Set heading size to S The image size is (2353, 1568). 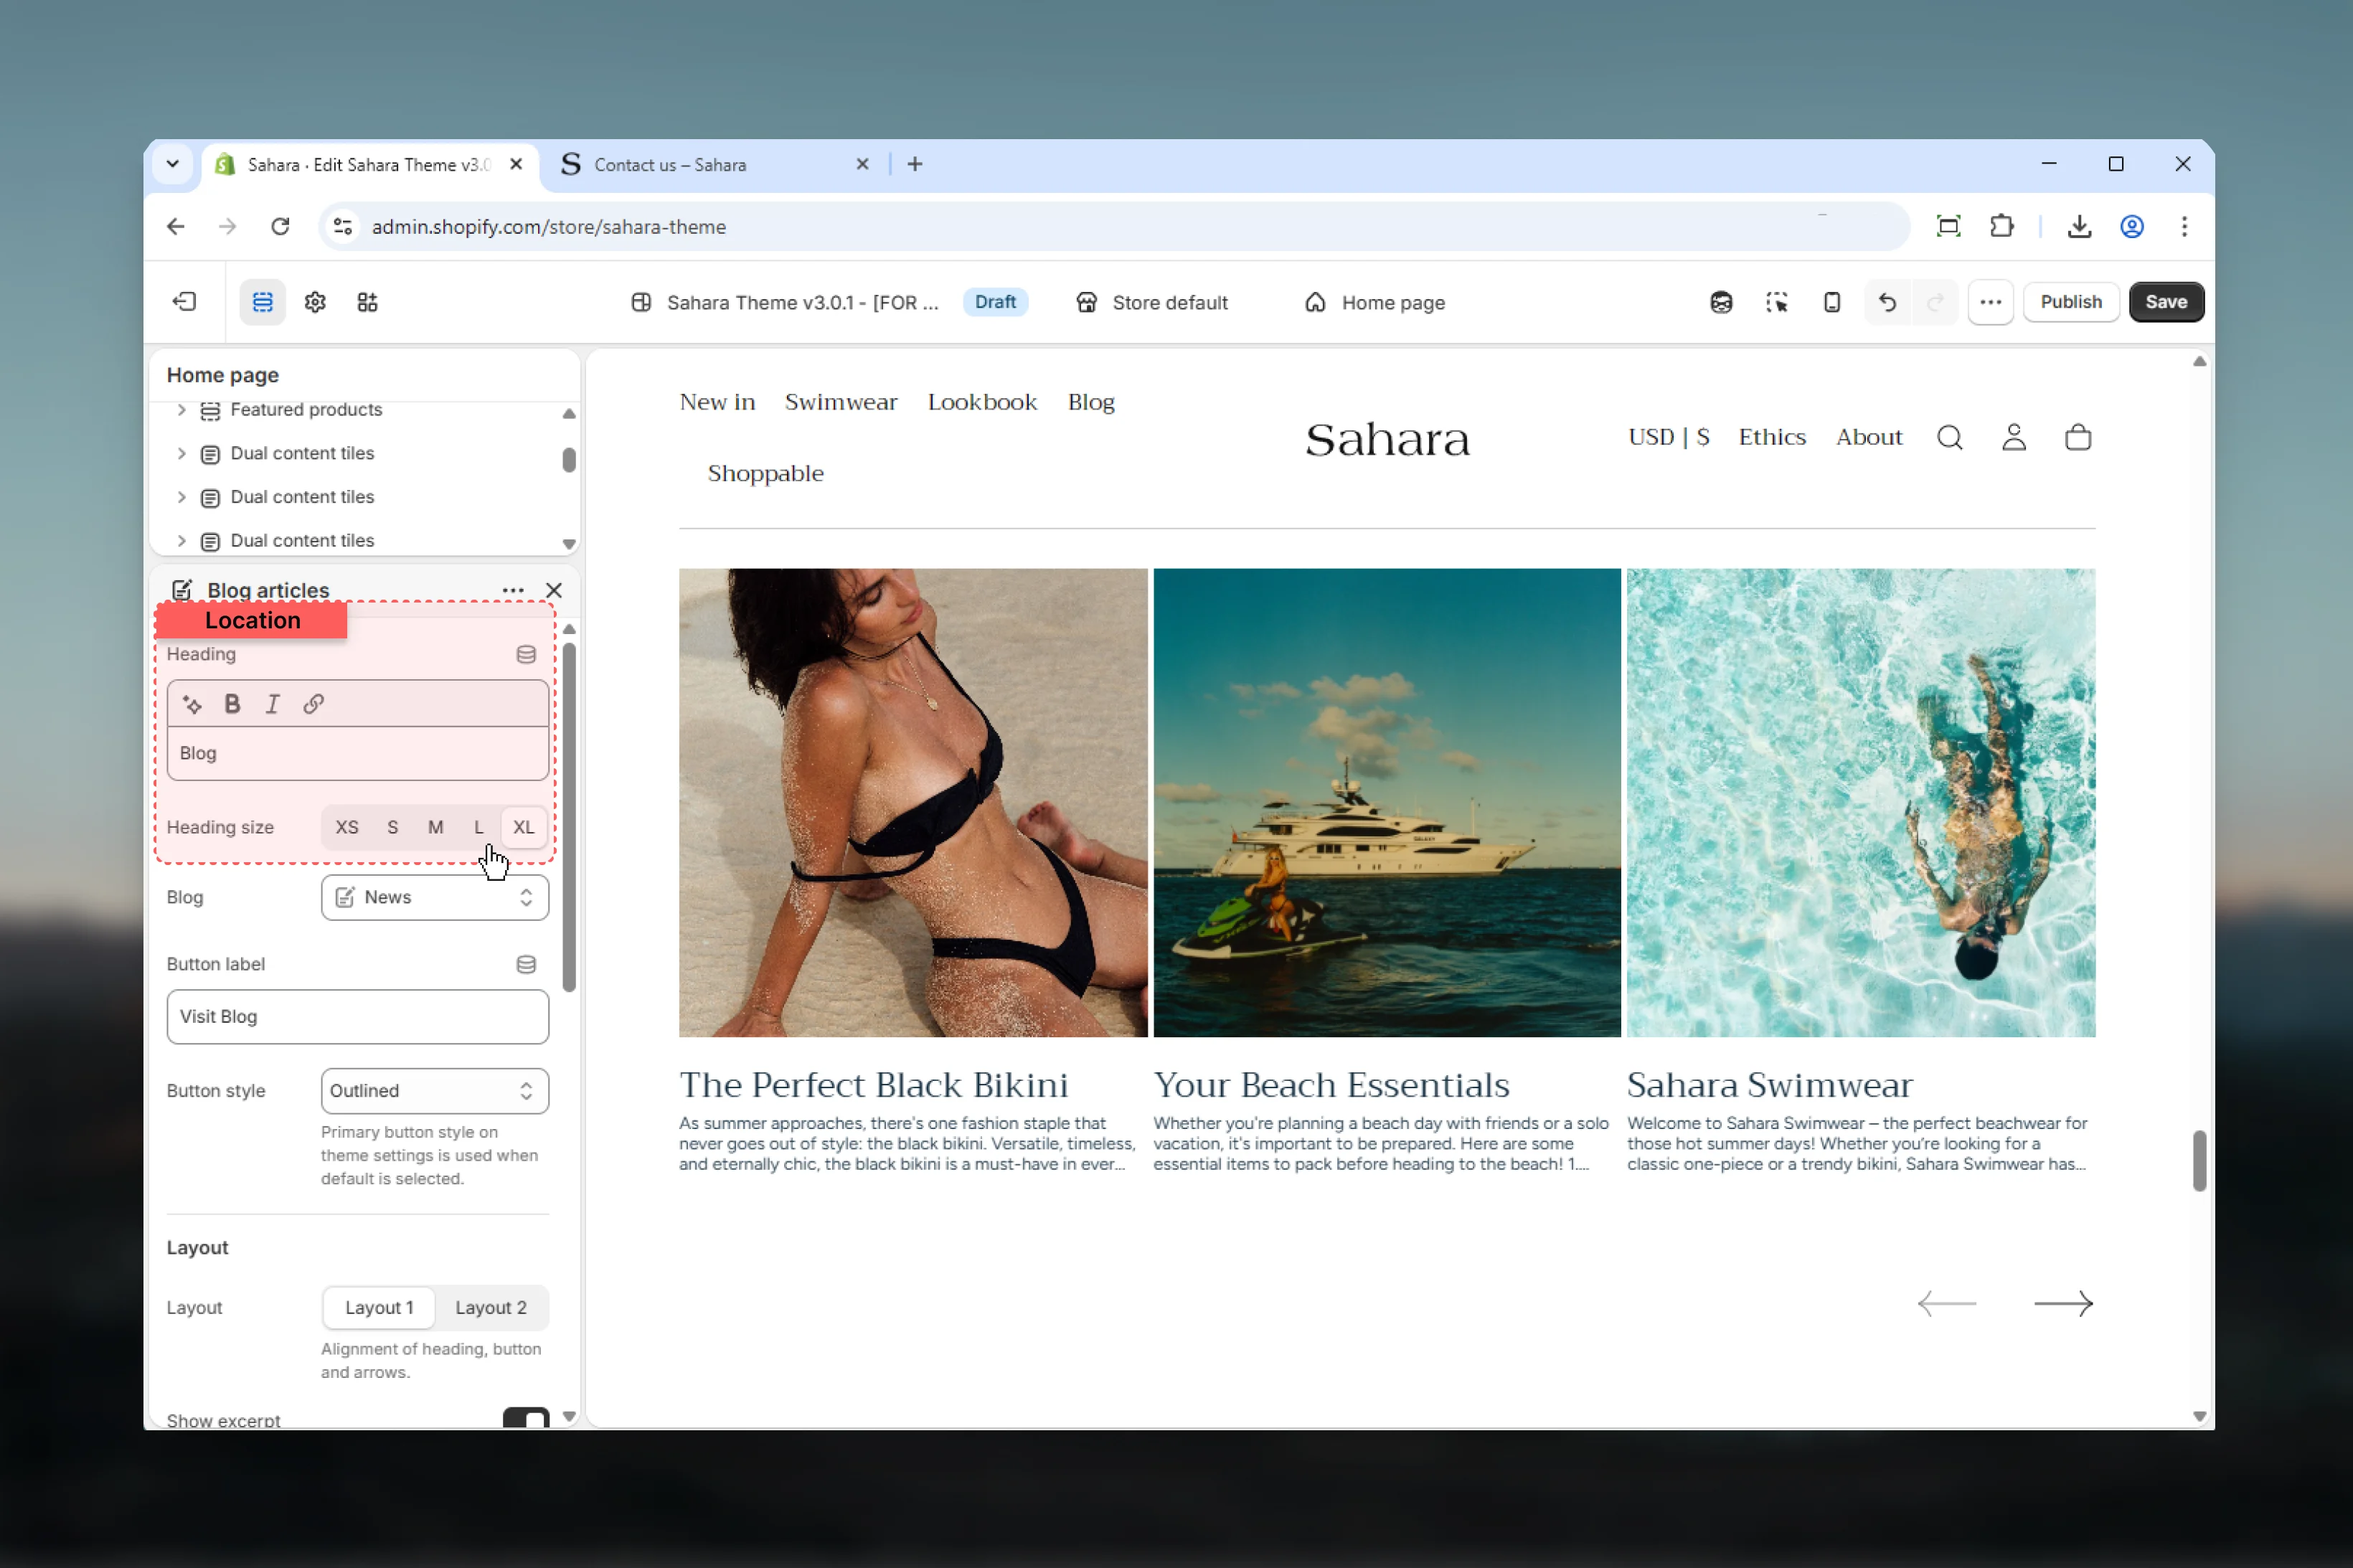pyautogui.click(x=392, y=827)
